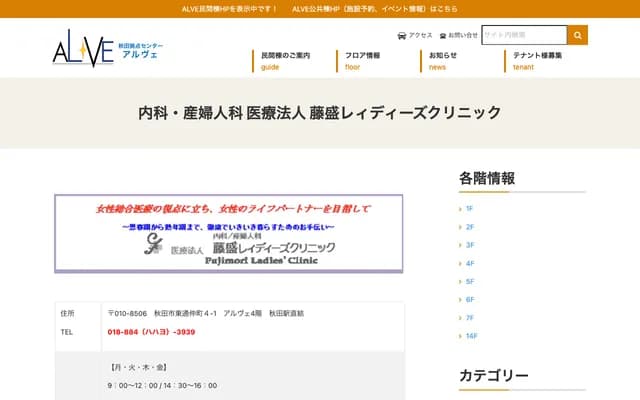
Task: Focus the サイト内検索 search field
Action: (x=524, y=35)
